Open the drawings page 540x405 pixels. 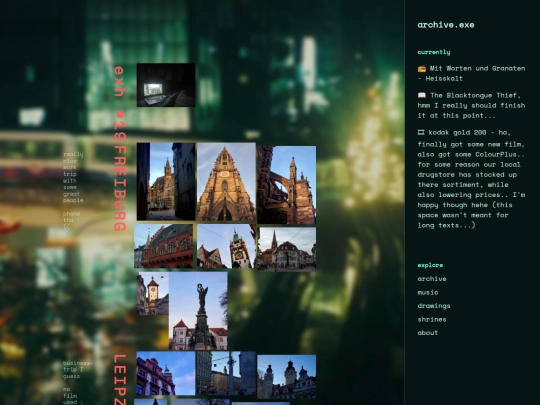click(434, 306)
